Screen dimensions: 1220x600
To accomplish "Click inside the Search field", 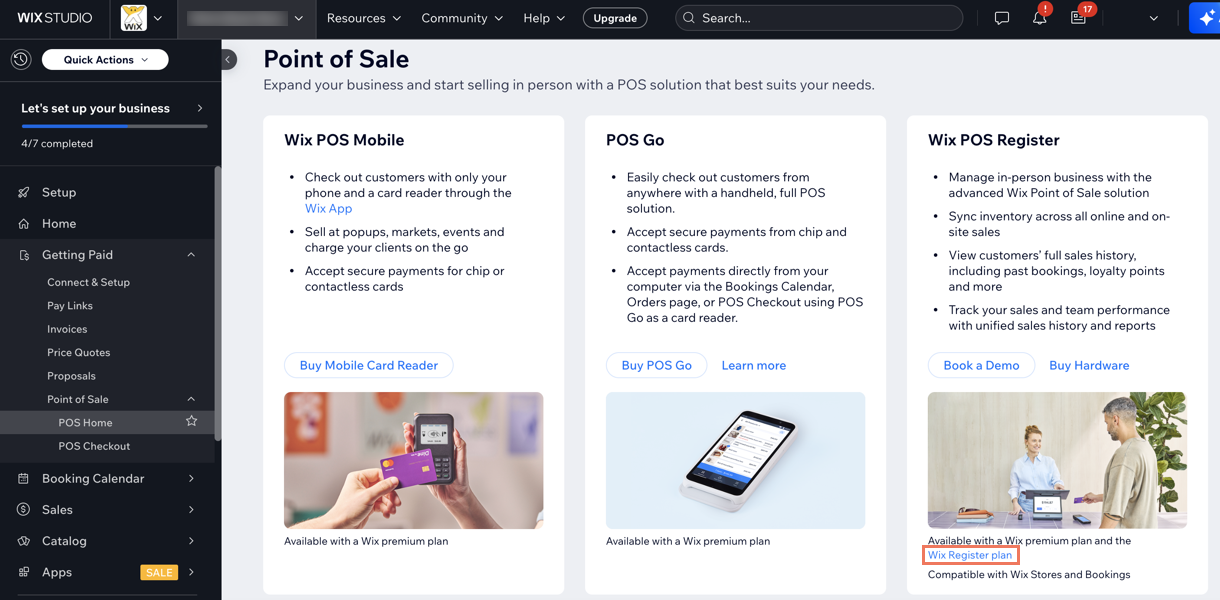I will pos(818,17).
